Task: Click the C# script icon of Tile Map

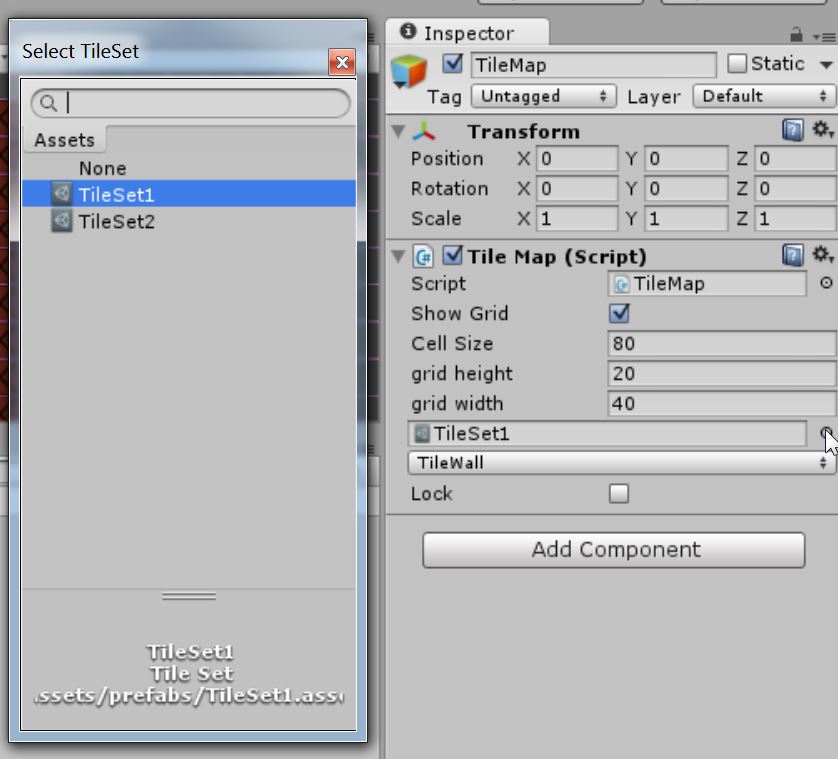Action: pos(423,257)
